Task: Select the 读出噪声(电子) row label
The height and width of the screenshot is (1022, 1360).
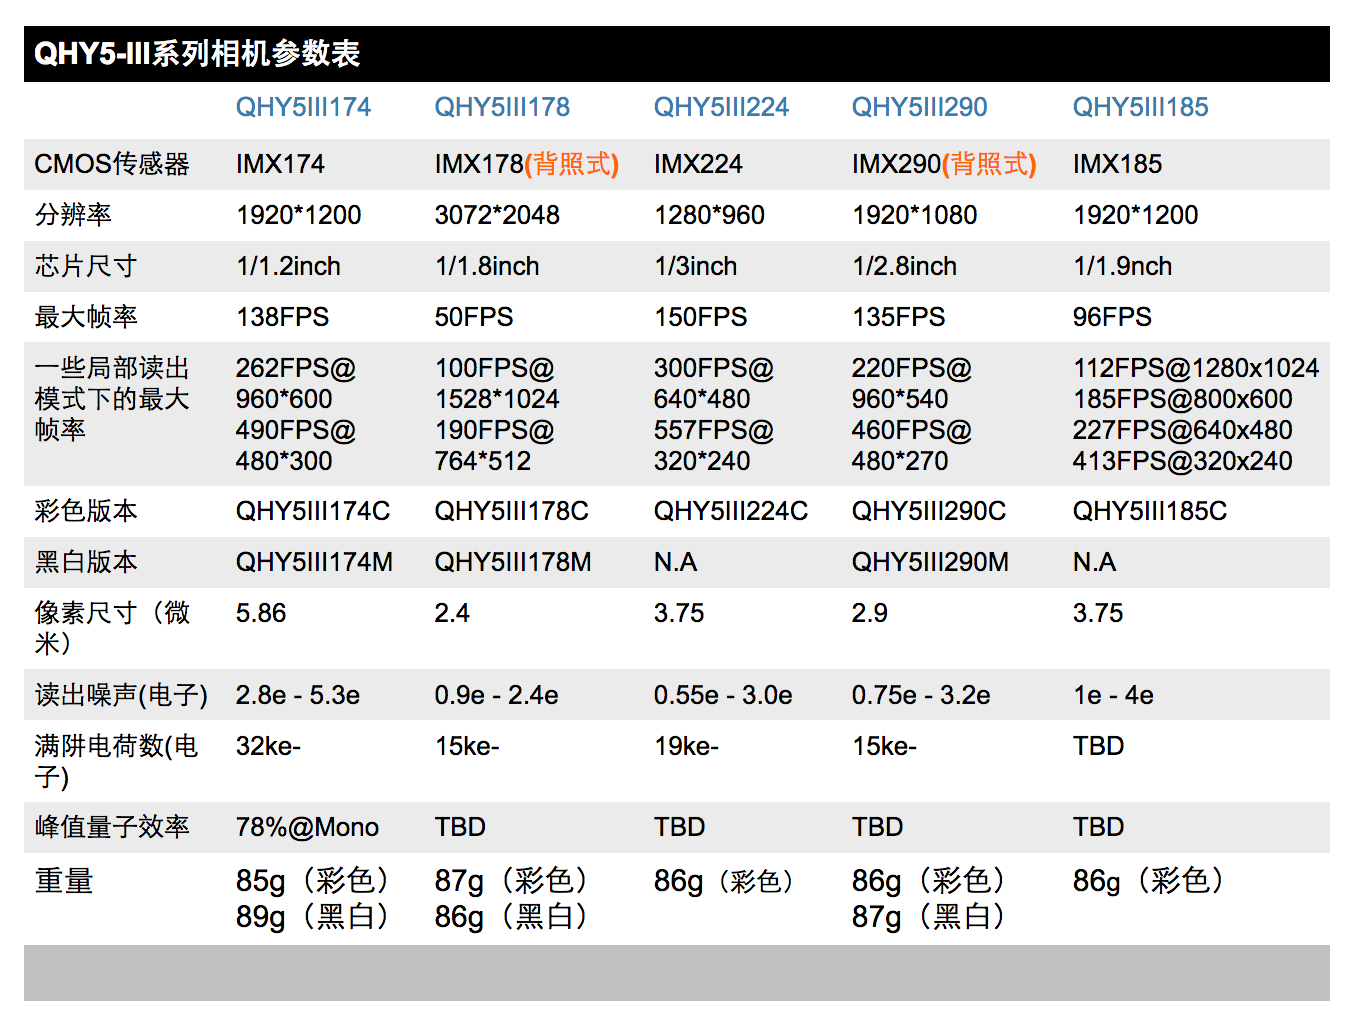Action: coord(121,695)
